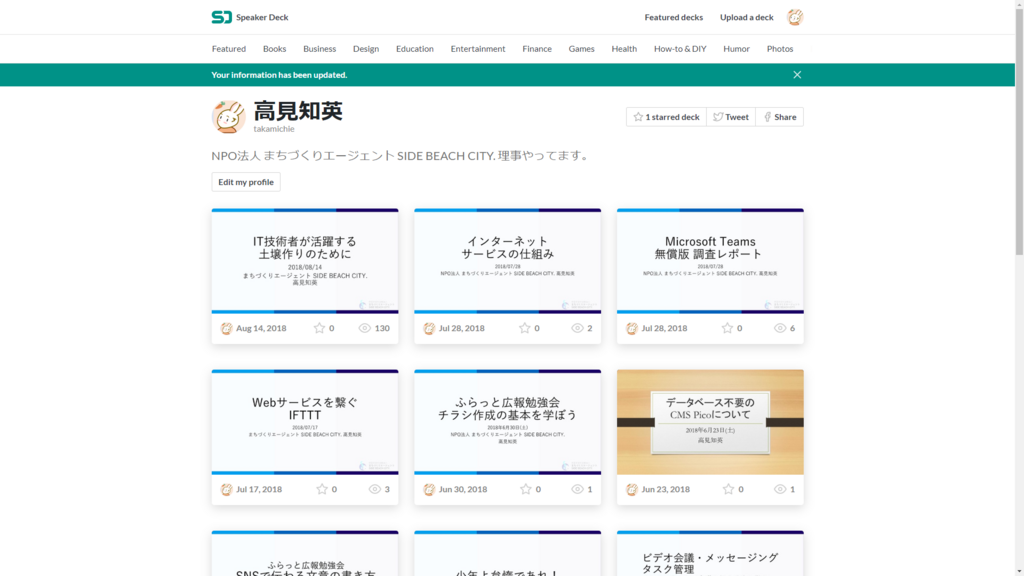Image resolution: width=1024 pixels, height=576 pixels.
Task: Share profile on Facebook
Action: [x=779, y=117]
